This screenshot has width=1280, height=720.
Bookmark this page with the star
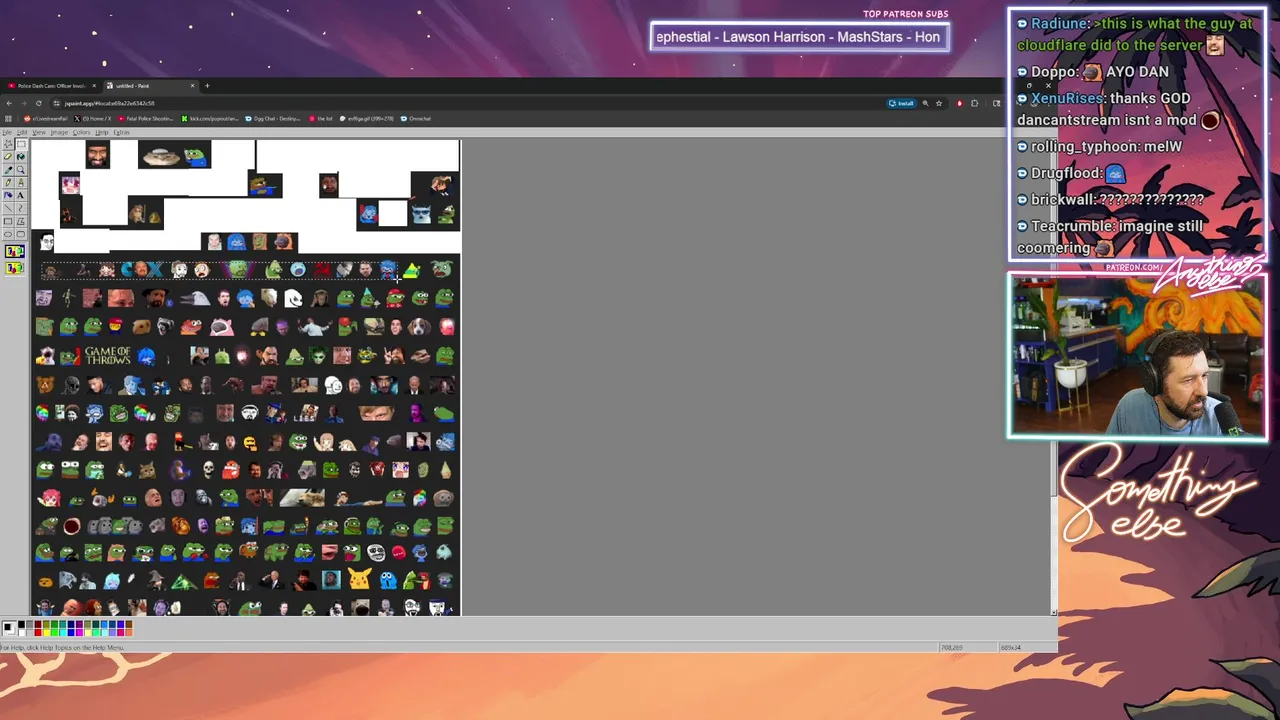click(x=939, y=103)
